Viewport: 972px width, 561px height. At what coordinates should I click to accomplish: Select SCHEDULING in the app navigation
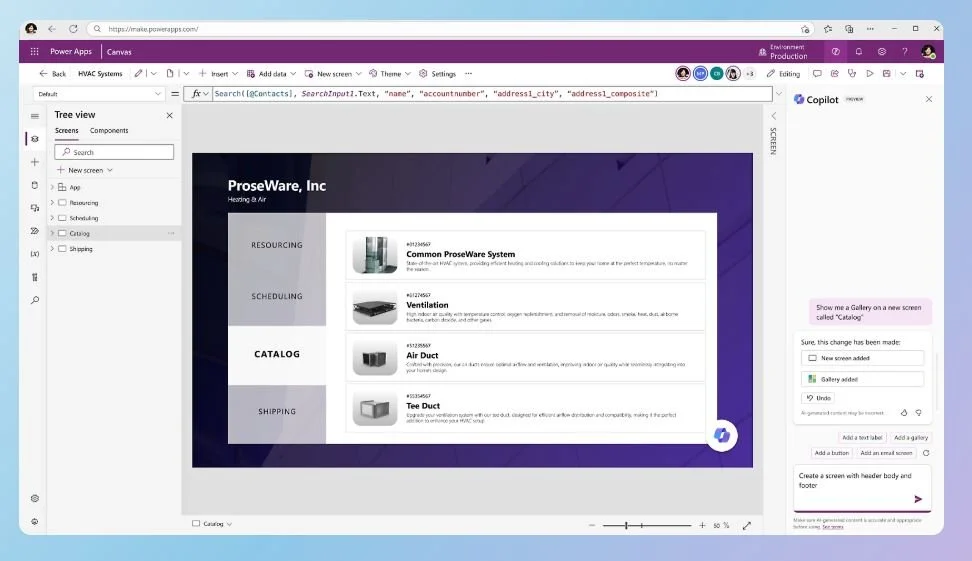(276, 296)
